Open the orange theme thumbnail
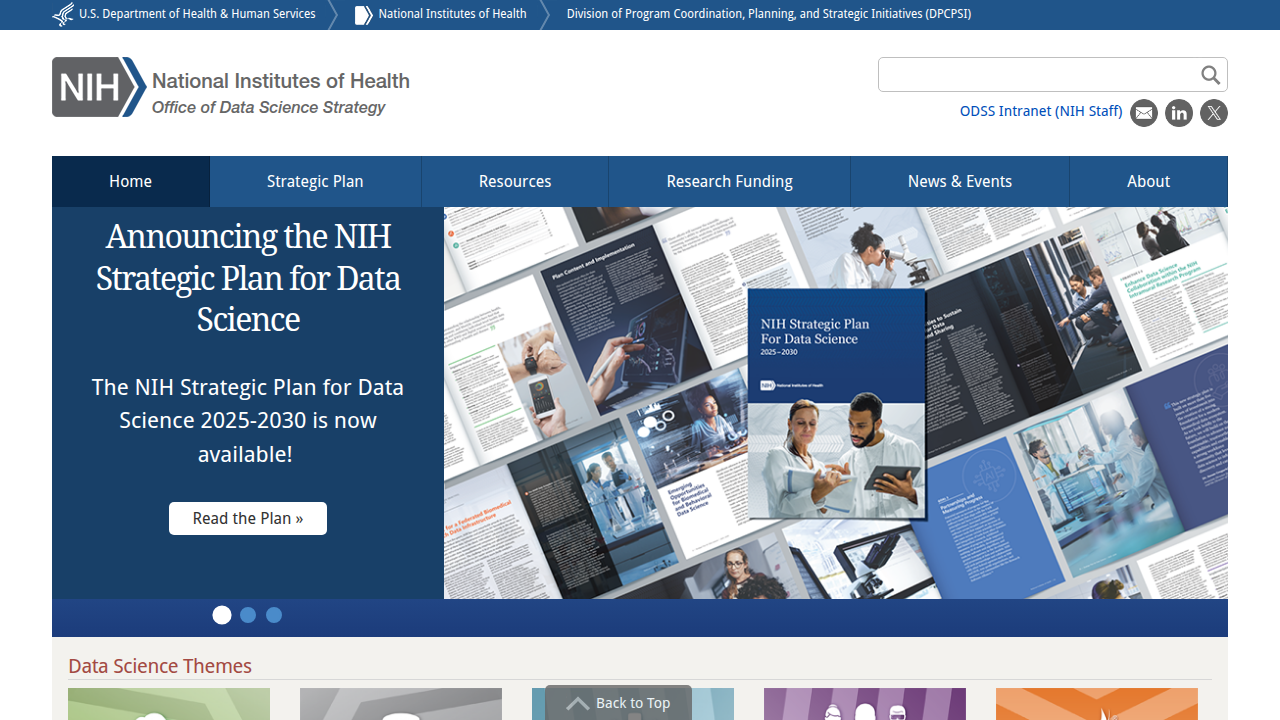1280x720 pixels. [1097, 704]
